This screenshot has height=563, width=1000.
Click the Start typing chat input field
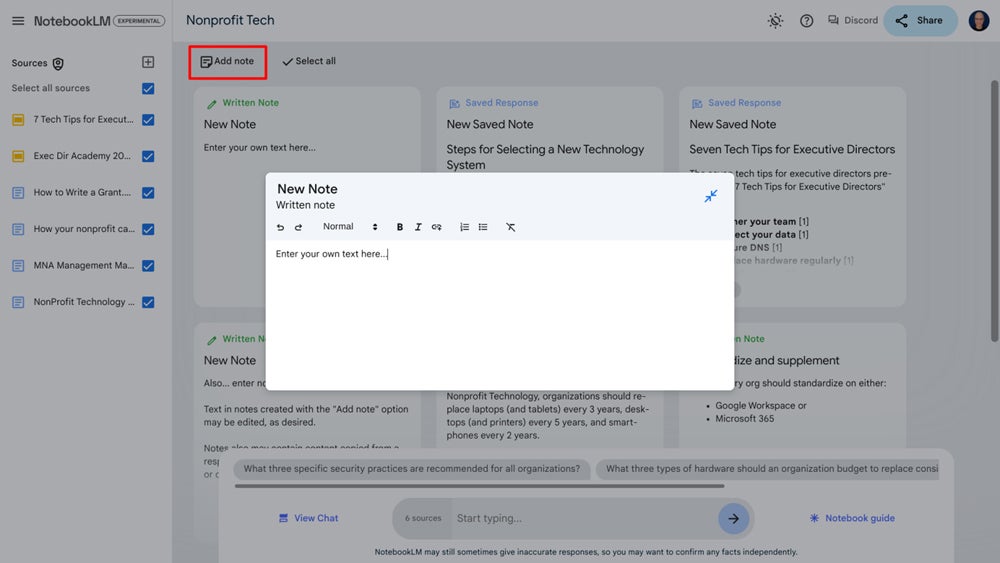coord(580,518)
